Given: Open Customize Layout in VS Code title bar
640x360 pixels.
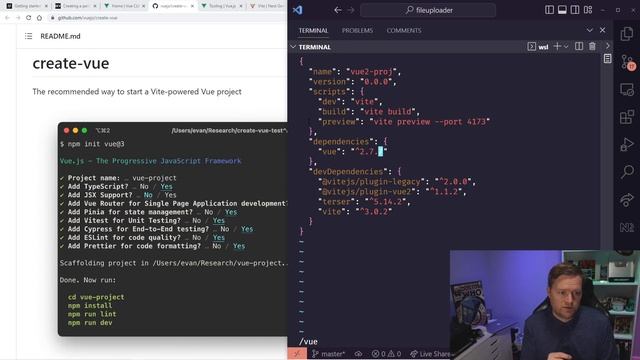Looking at the screenshot, I should click(x=588, y=10).
